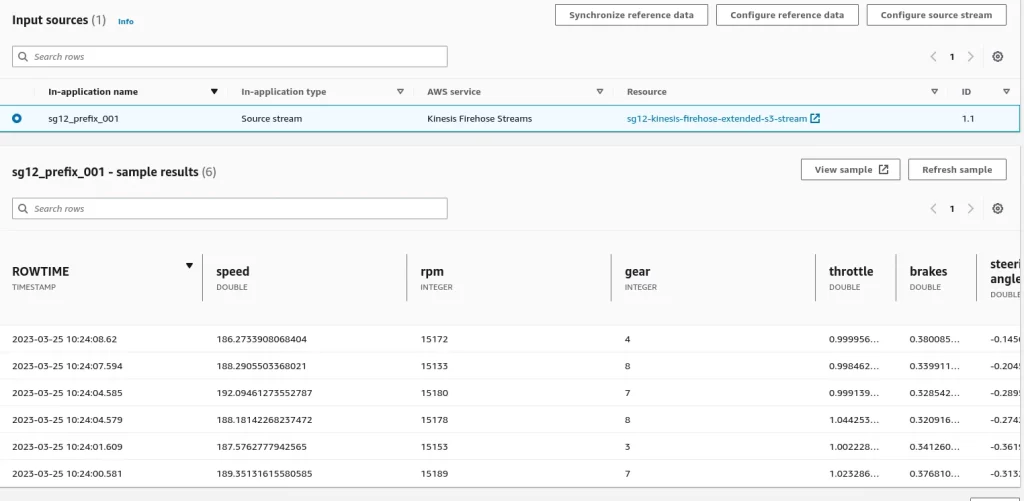Click Refresh sample button
Screen dimensions: 1024x501
click(957, 170)
